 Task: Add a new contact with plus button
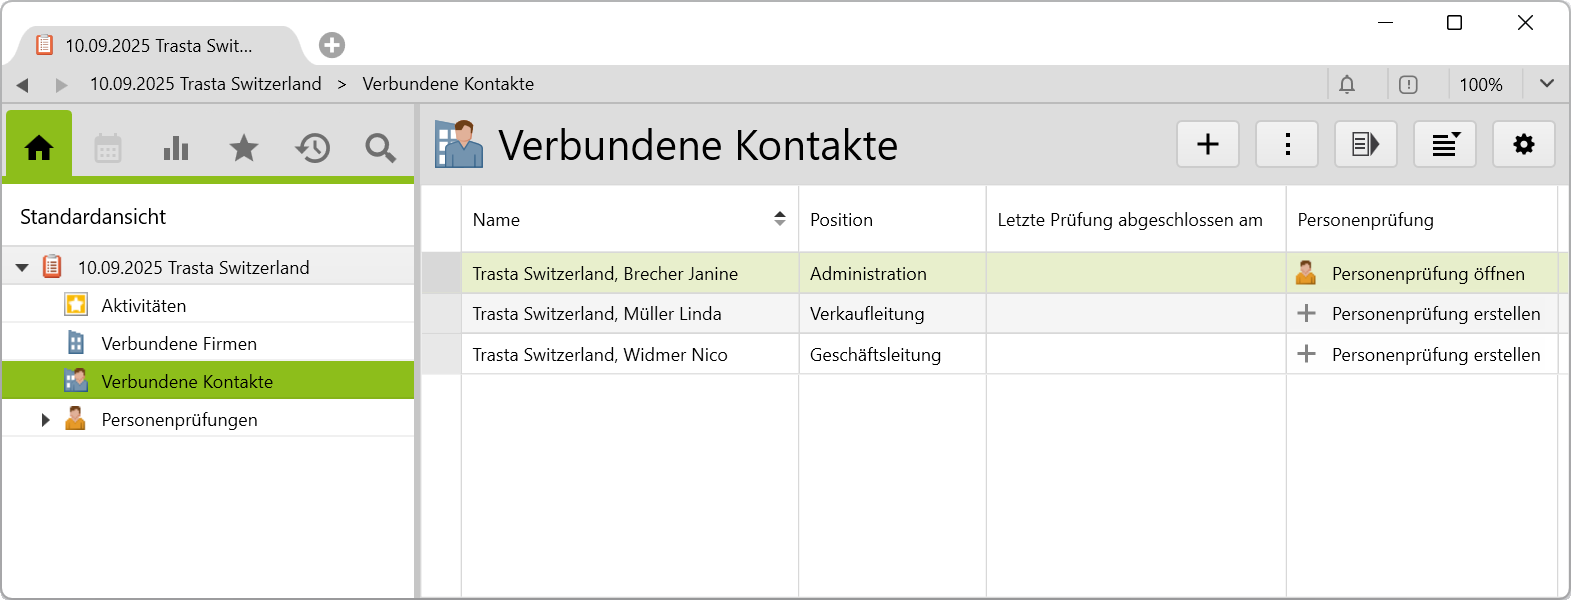coord(1208,145)
